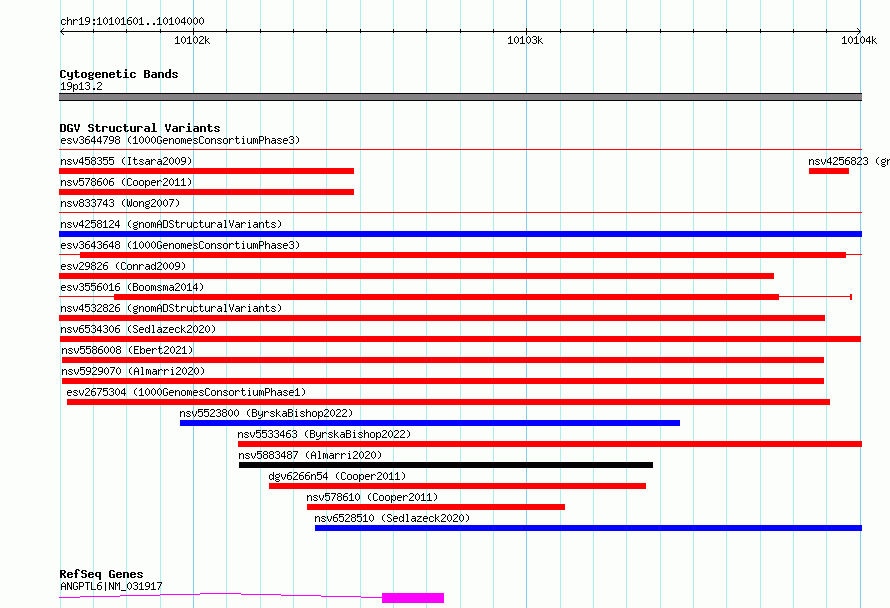
Task: Open variant nsv833743 (Wong2007) label
Action: tap(120, 203)
